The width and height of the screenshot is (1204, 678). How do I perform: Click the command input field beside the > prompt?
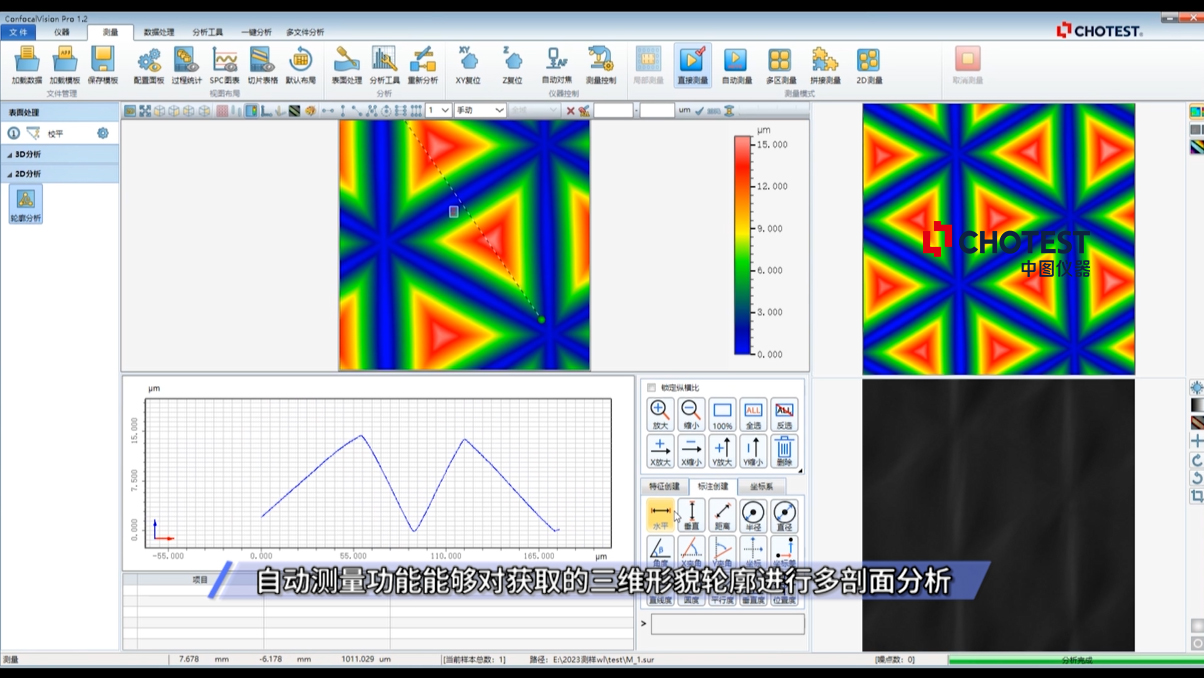point(727,624)
